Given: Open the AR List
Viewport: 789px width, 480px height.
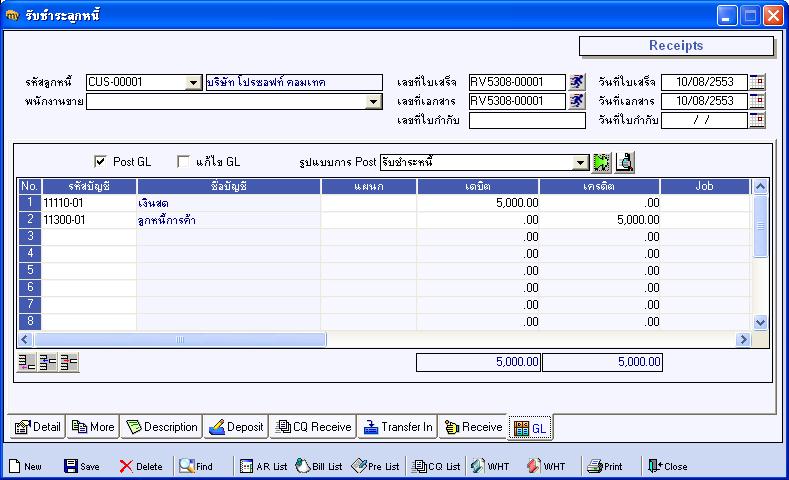Looking at the screenshot, I should click(263, 466).
